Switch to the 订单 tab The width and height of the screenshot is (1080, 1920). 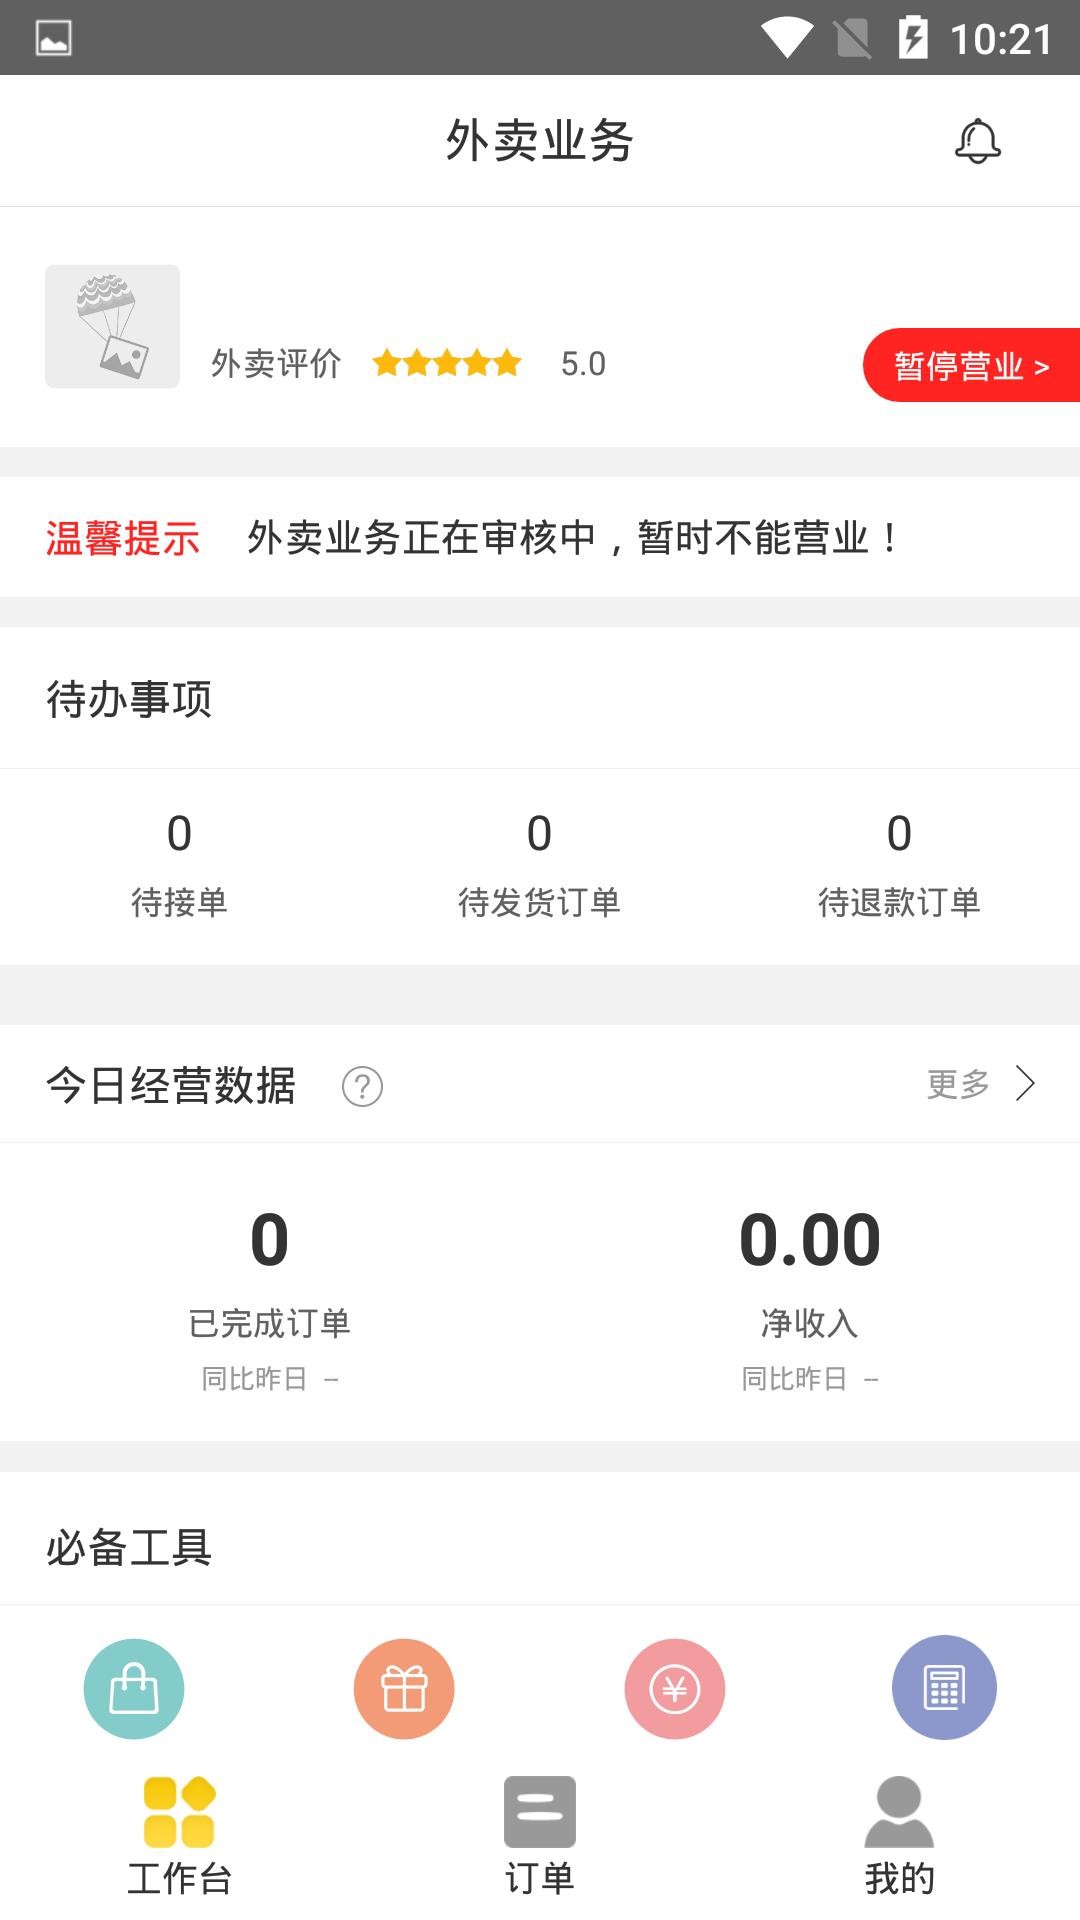pos(540,1837)
